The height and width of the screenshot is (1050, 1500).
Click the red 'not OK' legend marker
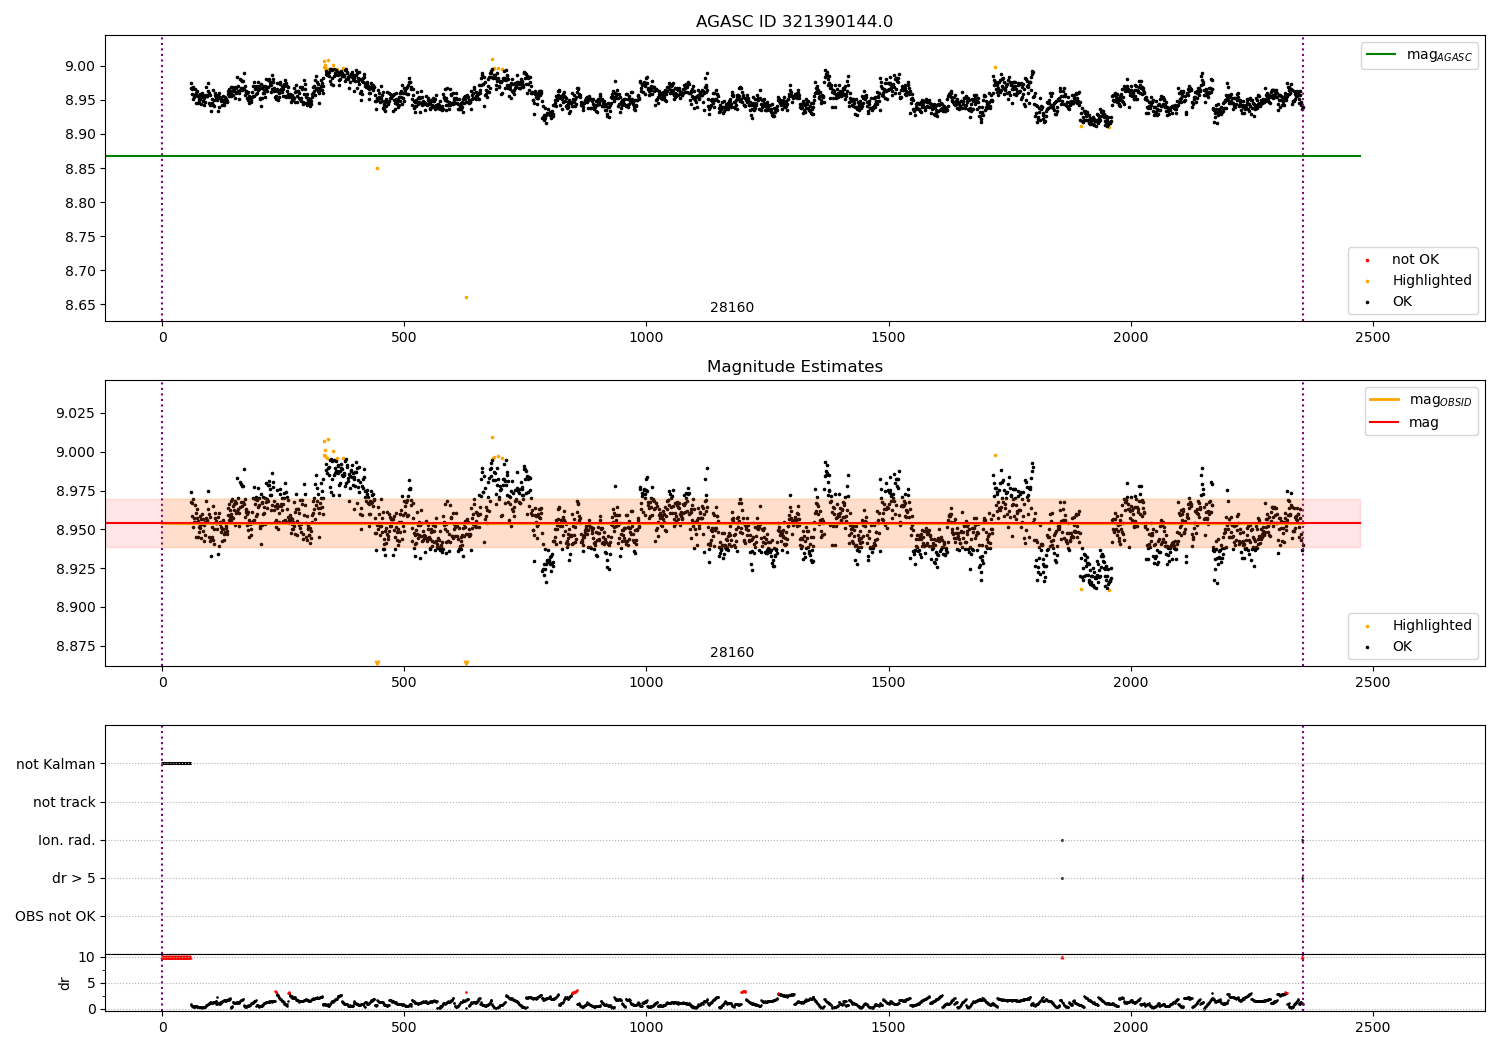coord(1367,260)
